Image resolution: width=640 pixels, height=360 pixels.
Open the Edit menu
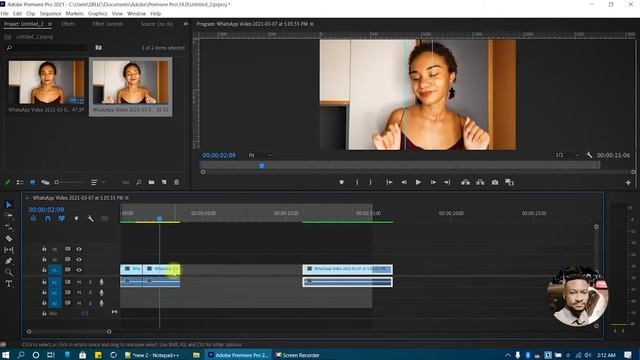(17, 13)
